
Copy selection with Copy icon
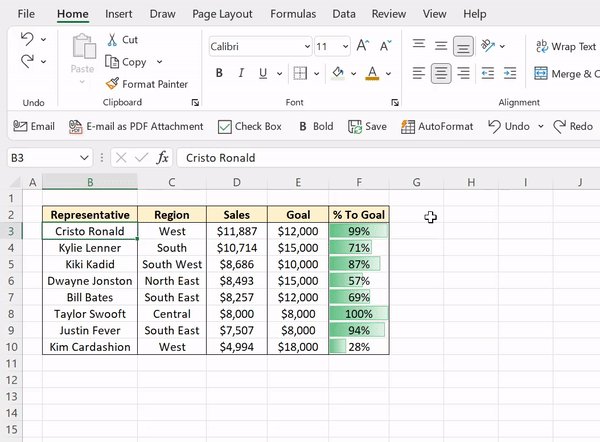point(112,62)
